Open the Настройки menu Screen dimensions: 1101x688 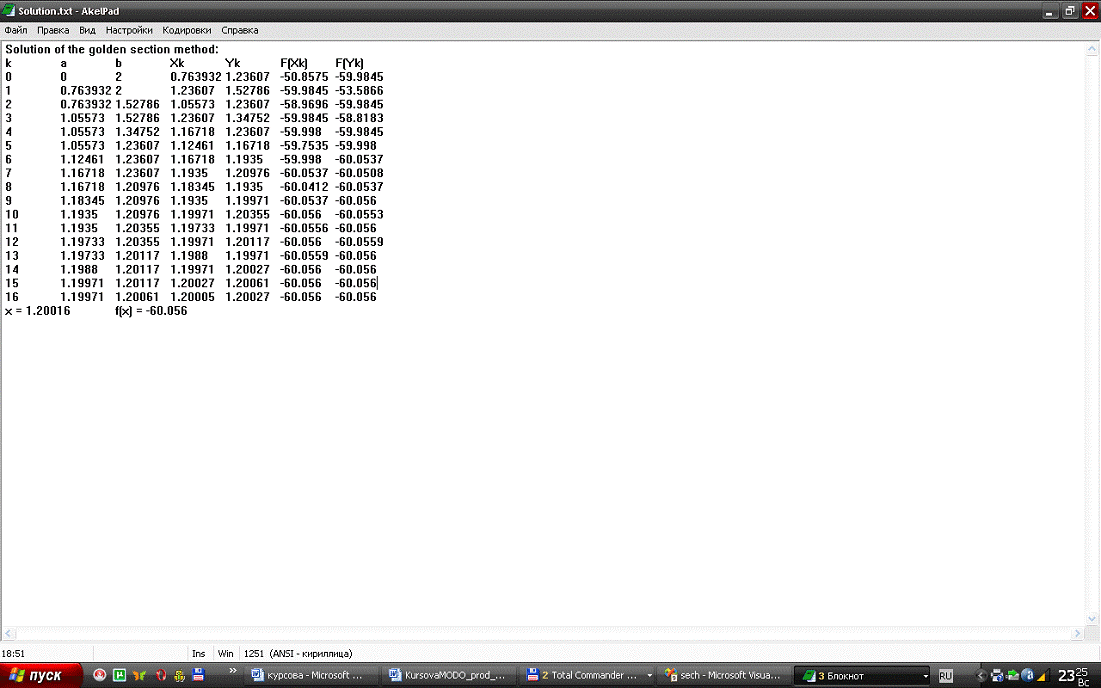tap(128, 30)
